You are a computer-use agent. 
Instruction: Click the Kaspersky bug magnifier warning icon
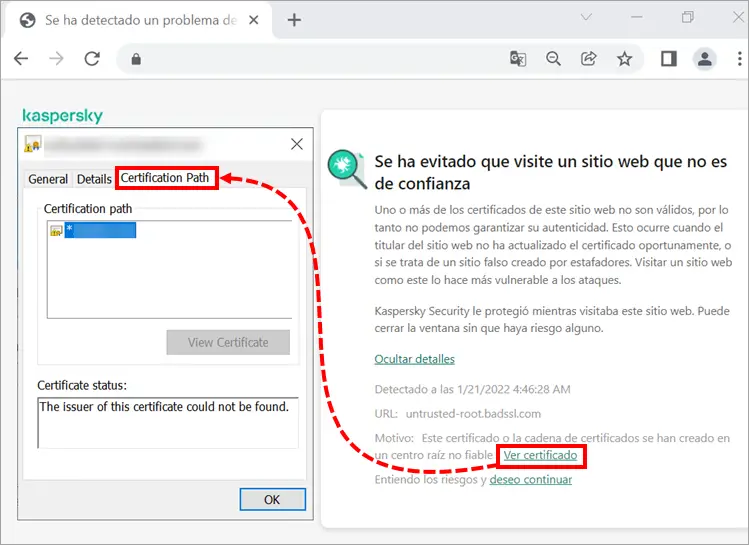point(346,168)
